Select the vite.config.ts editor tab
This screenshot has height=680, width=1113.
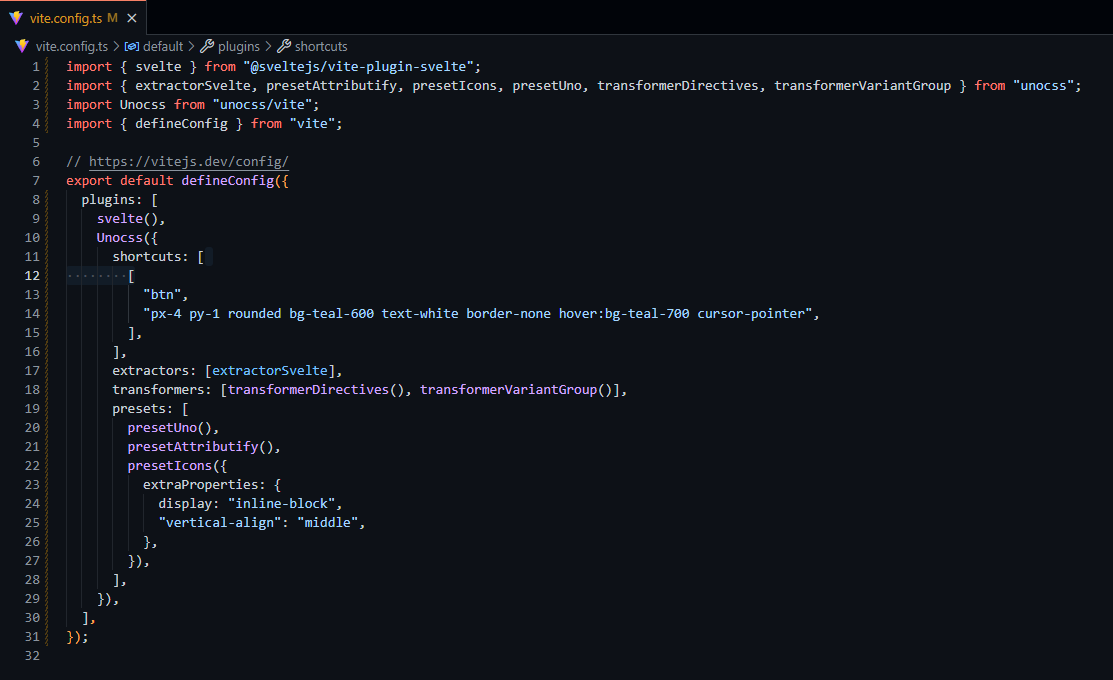pyautogui.click(x=67, y=17)
